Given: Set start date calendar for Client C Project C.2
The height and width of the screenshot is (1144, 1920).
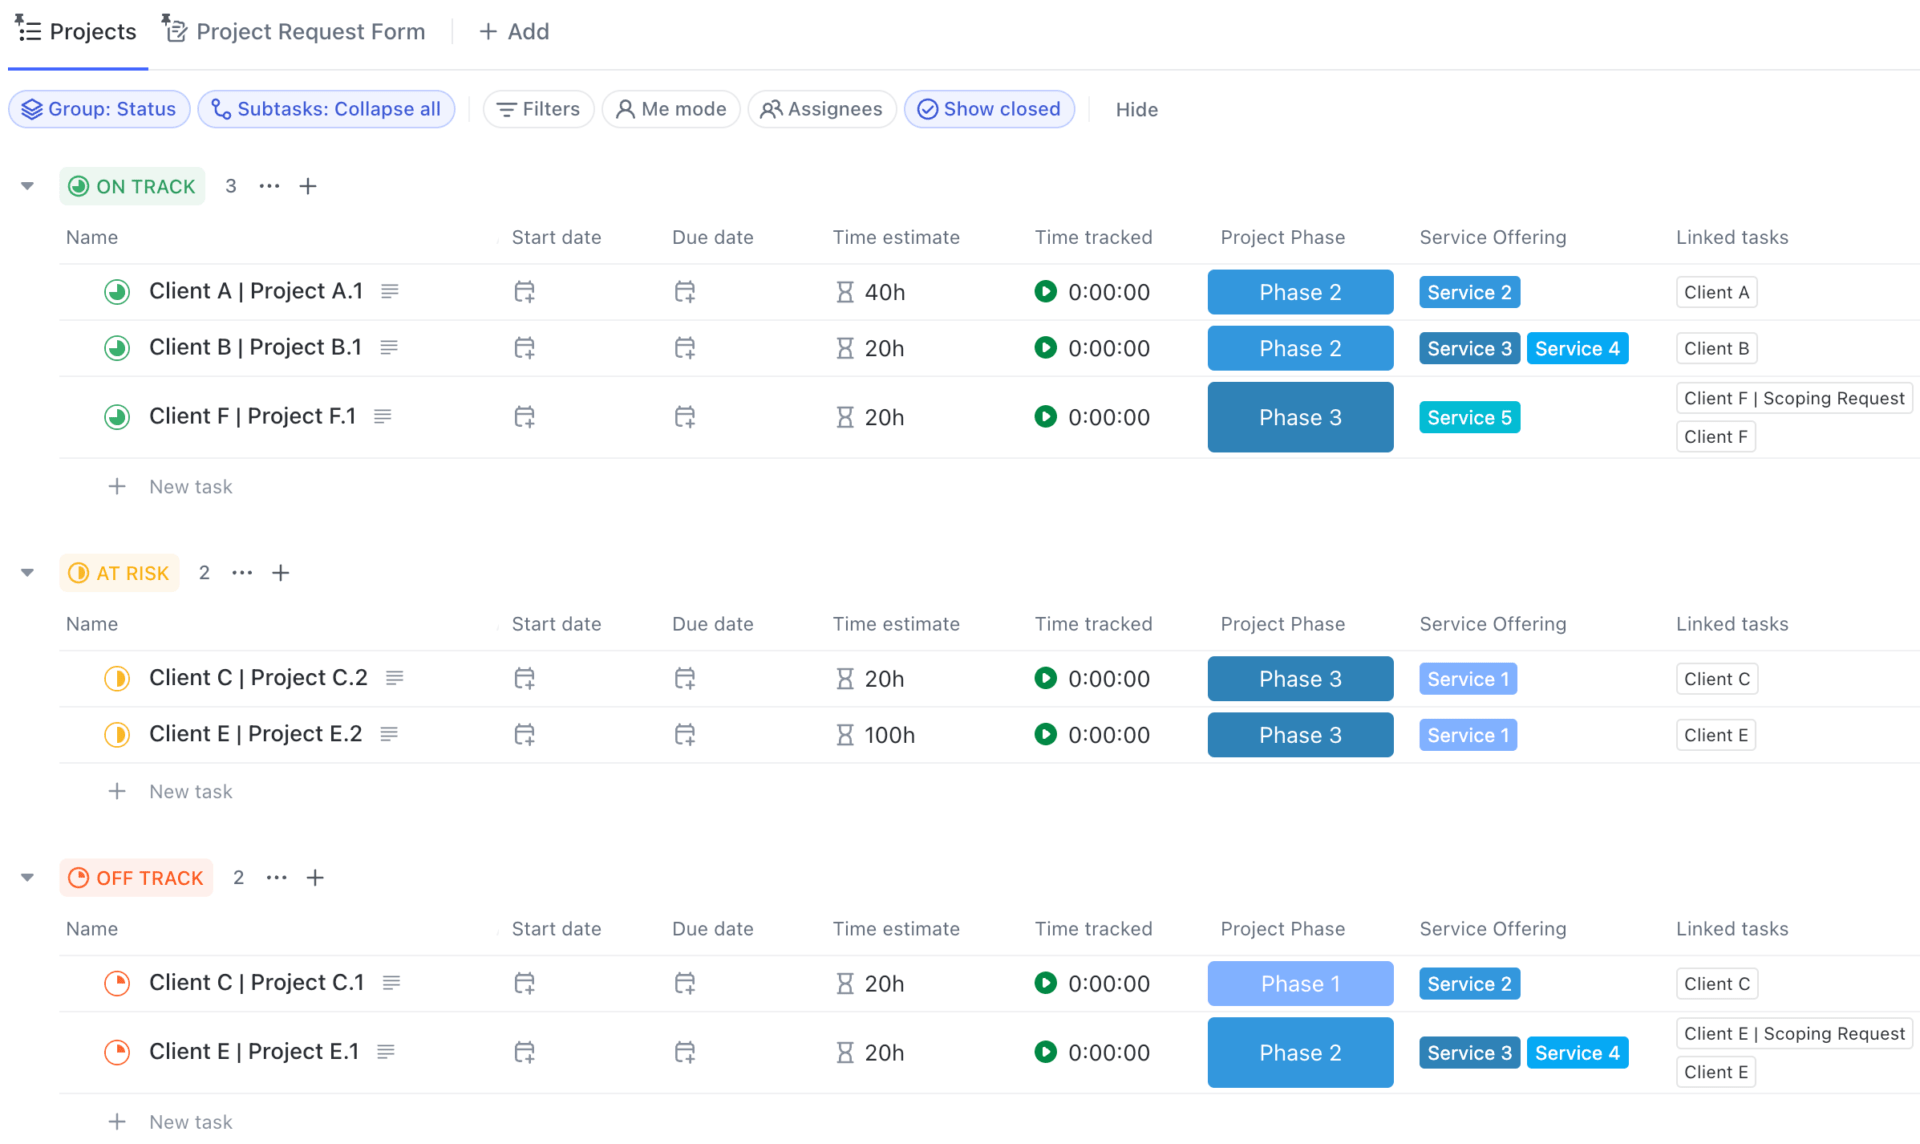Looking at the screenshot, I should tap(524, 679).
